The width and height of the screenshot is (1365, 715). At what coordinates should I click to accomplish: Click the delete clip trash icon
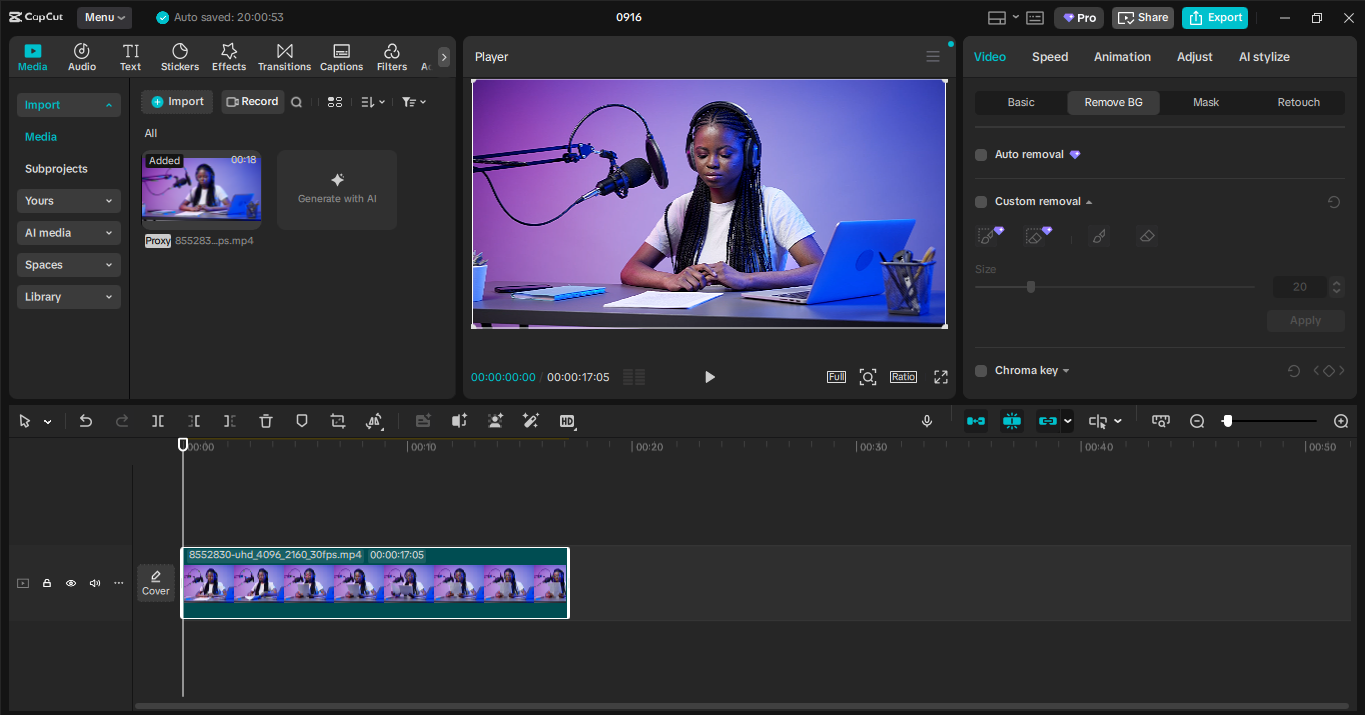tap(265, 421)
